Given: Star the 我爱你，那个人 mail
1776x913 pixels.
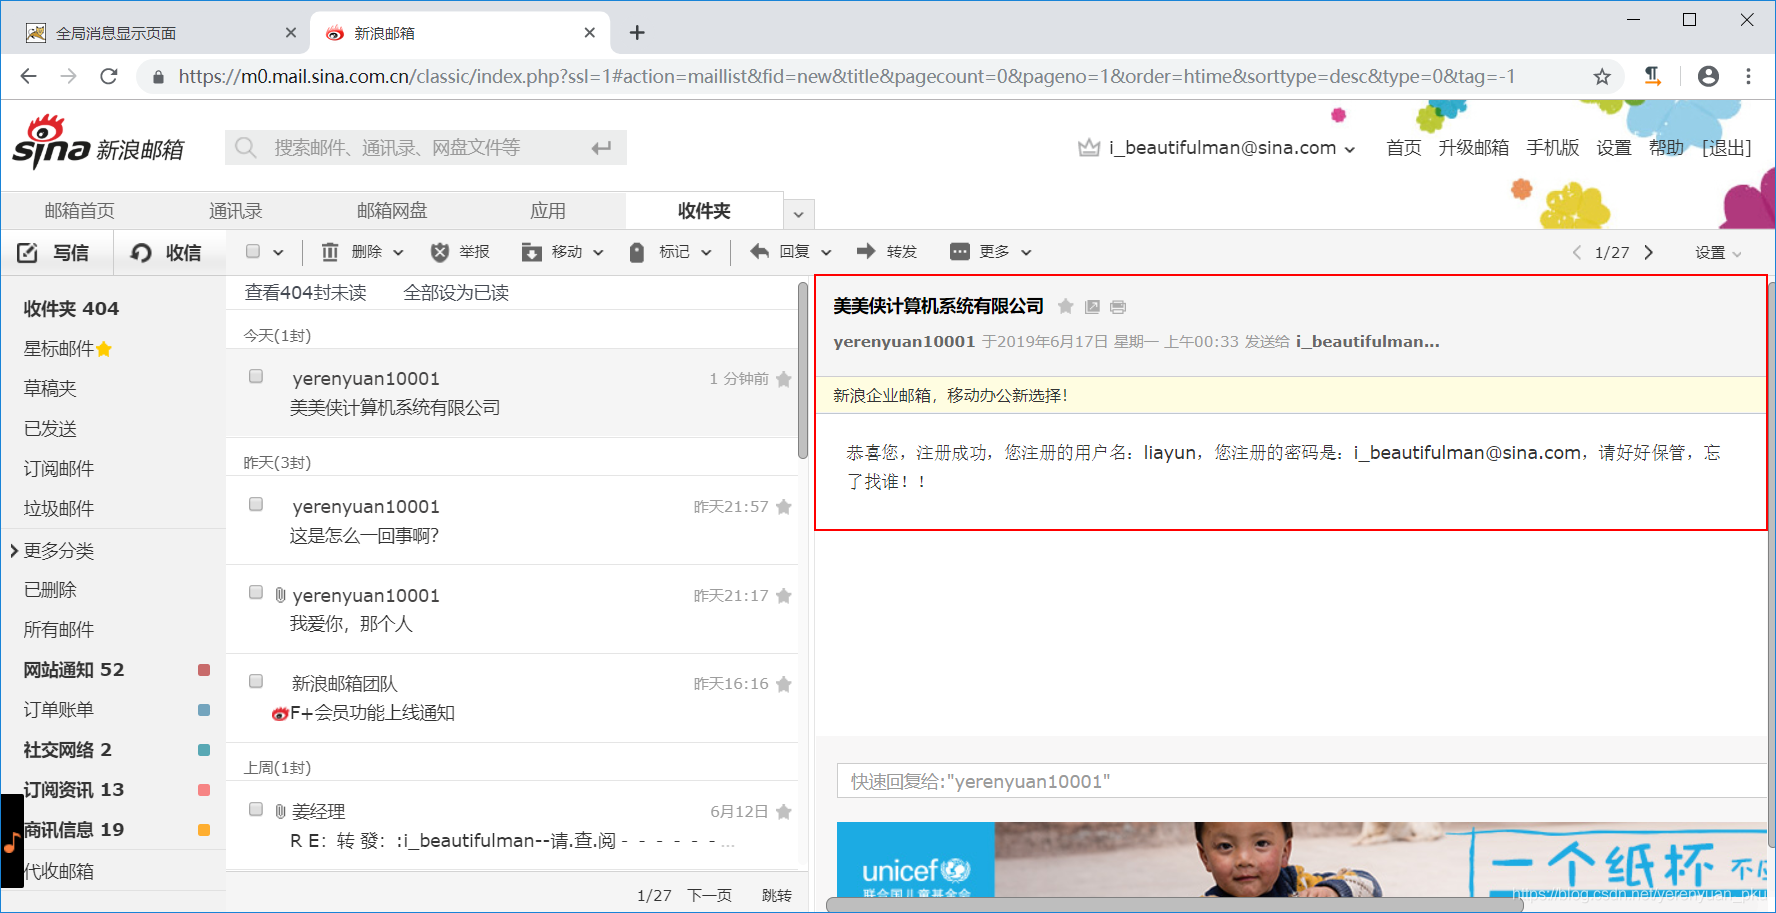Looking at the screenshot, I should 784,596.
